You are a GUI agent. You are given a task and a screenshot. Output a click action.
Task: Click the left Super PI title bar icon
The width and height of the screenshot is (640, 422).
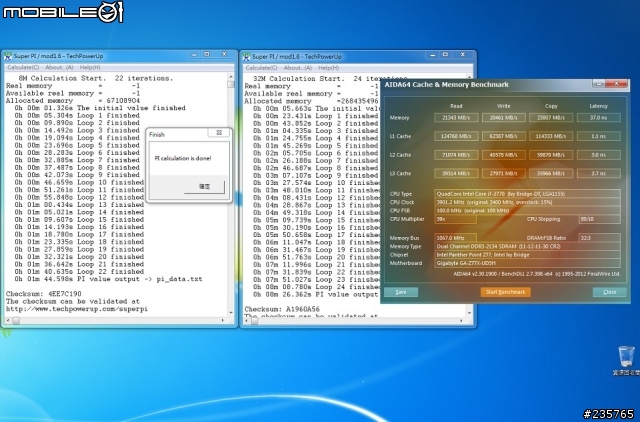8,56
